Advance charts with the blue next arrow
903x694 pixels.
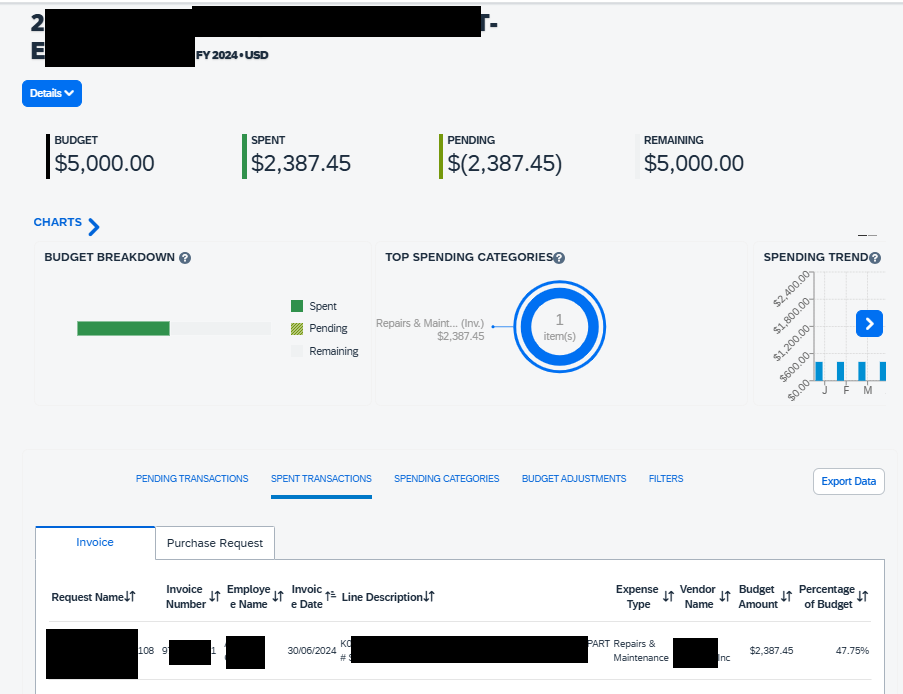click(870, 324)
